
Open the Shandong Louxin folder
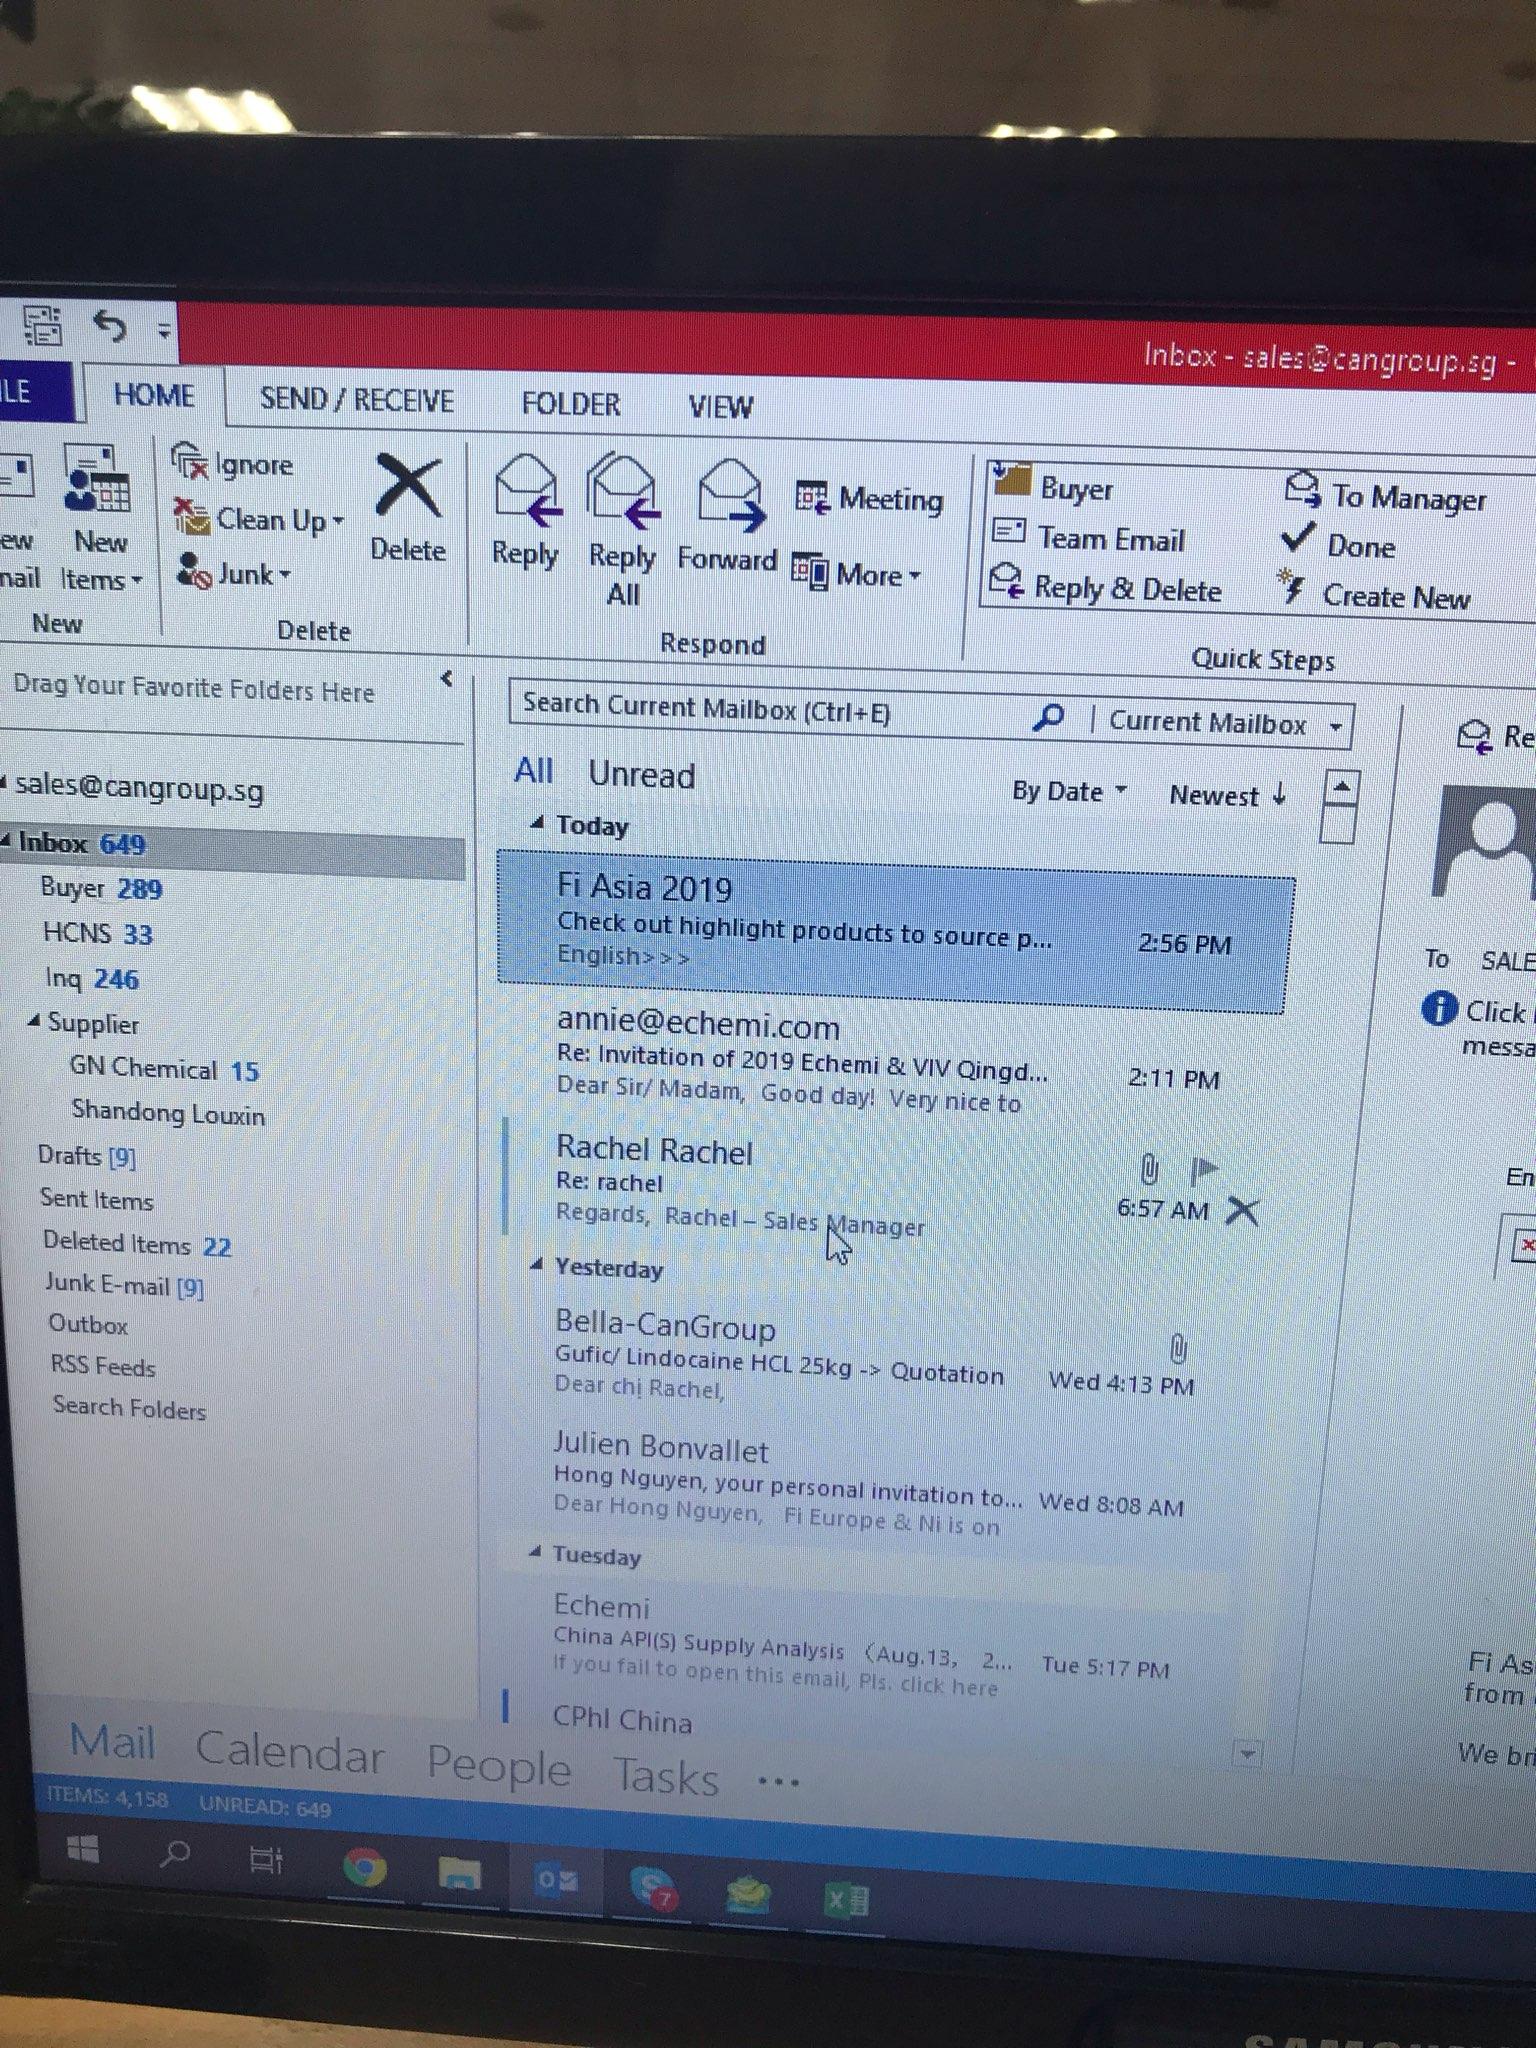168,1113
